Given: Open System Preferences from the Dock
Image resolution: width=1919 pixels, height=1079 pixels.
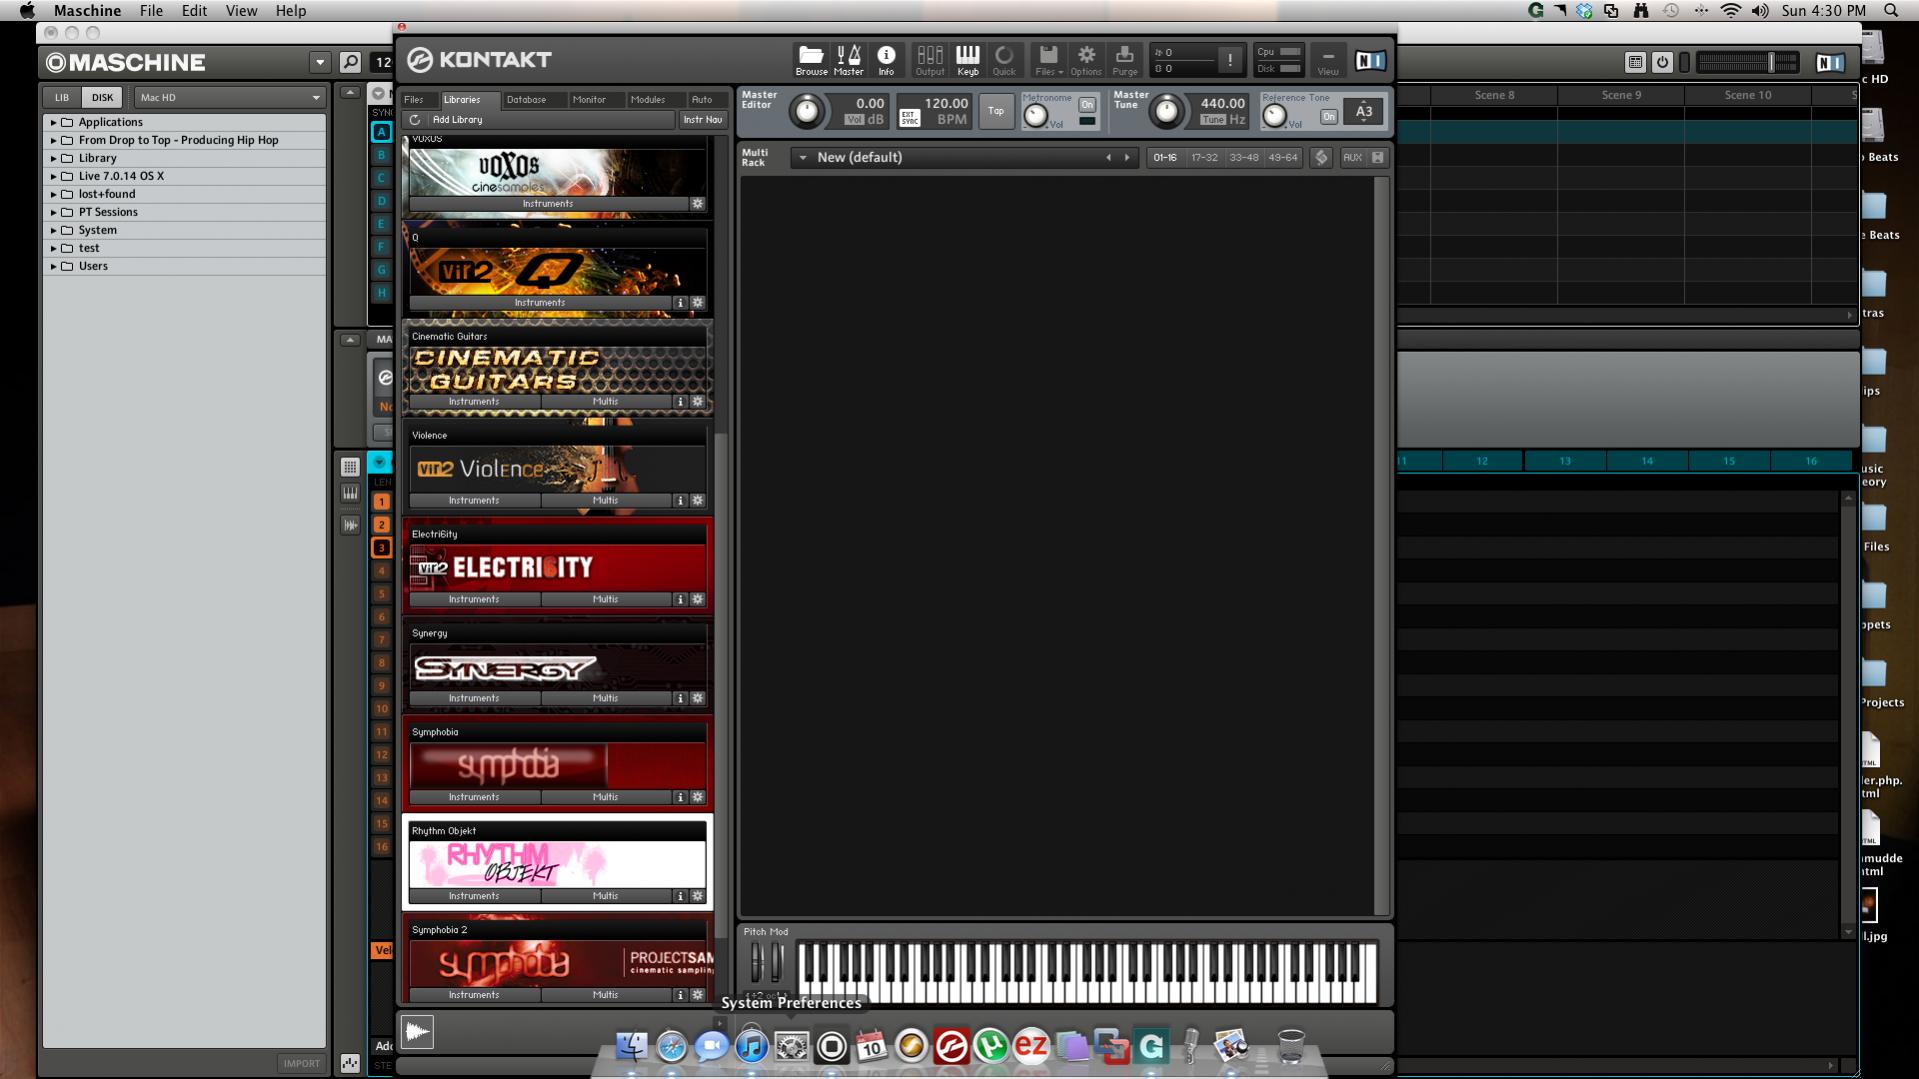Looking at the screenshot, I should pyautogui.click(x=791, y=1046).
